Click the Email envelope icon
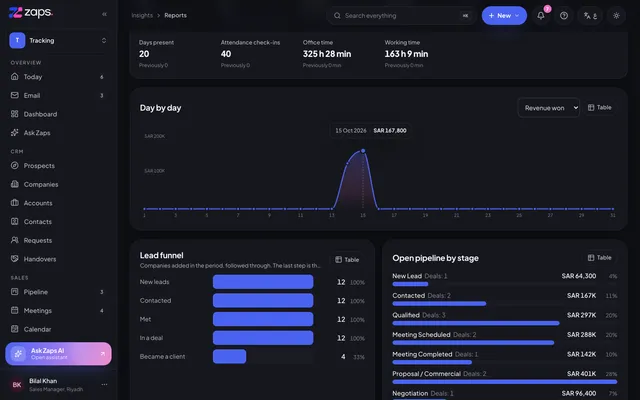 (x=15, y=95)
